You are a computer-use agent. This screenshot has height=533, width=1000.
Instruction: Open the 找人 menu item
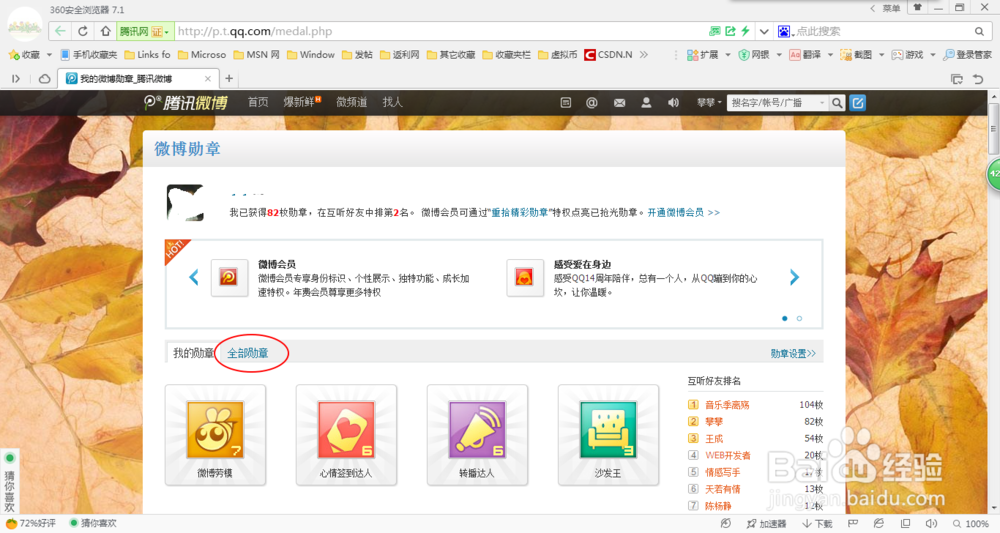(392, 102)
